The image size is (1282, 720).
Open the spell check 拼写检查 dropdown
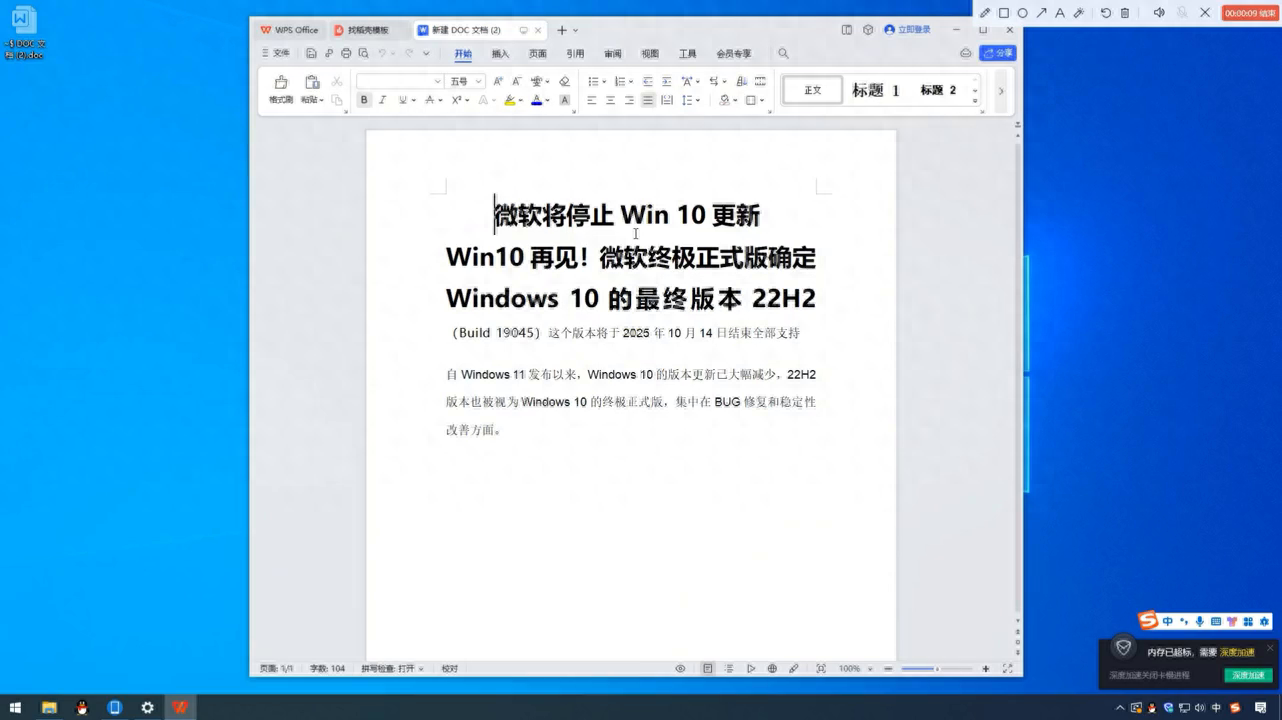coord(392,668)
